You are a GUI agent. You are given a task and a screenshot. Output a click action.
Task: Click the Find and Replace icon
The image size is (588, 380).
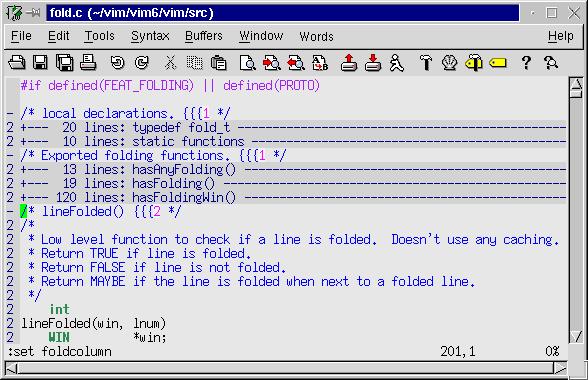[320, 63]
